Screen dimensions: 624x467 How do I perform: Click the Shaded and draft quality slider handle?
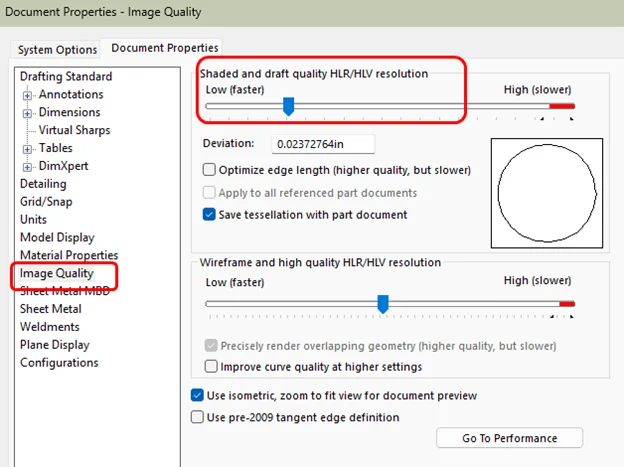(288, 105)
